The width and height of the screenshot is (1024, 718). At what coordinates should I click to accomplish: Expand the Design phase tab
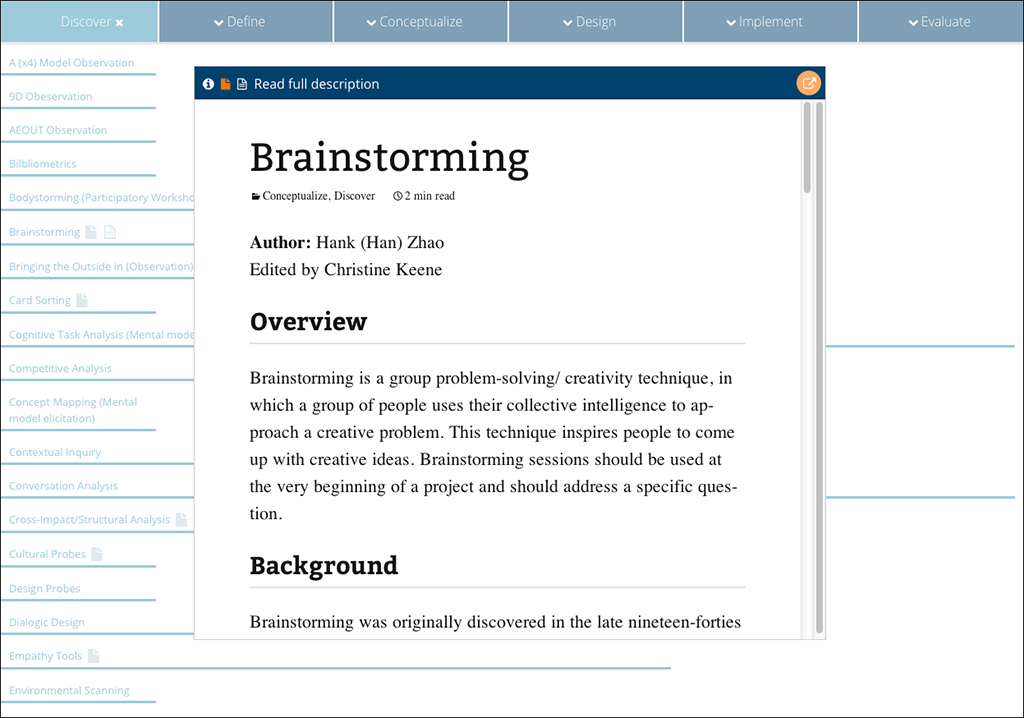point(596,22)
